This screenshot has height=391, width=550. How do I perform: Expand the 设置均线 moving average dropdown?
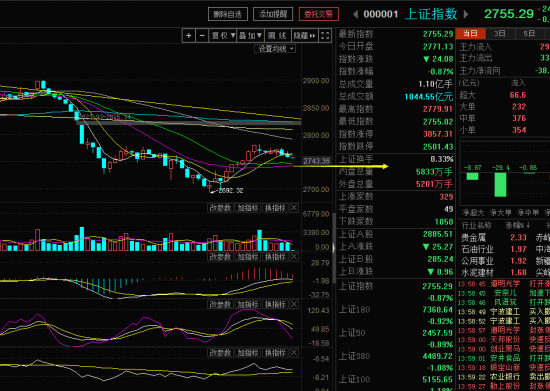pyautogui.click(x=275, y=49)
